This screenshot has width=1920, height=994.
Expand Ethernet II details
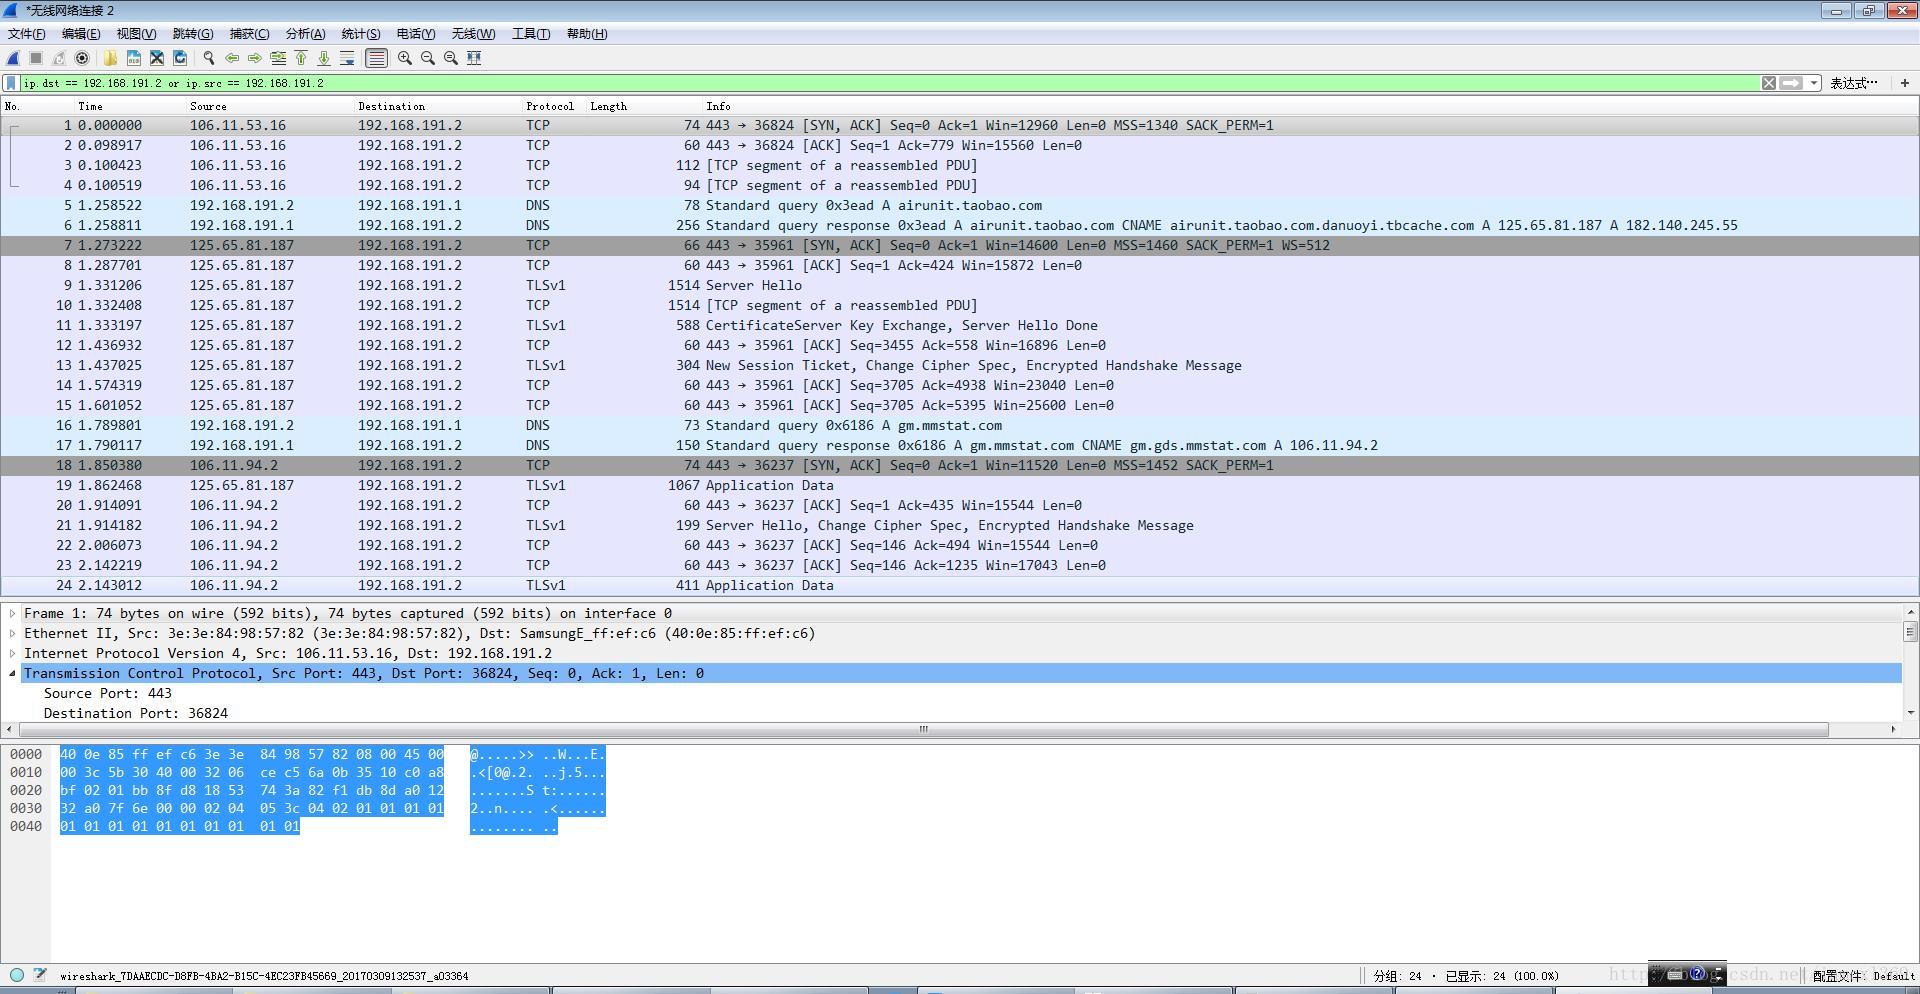pyautogui.click(x=12, y=633)
